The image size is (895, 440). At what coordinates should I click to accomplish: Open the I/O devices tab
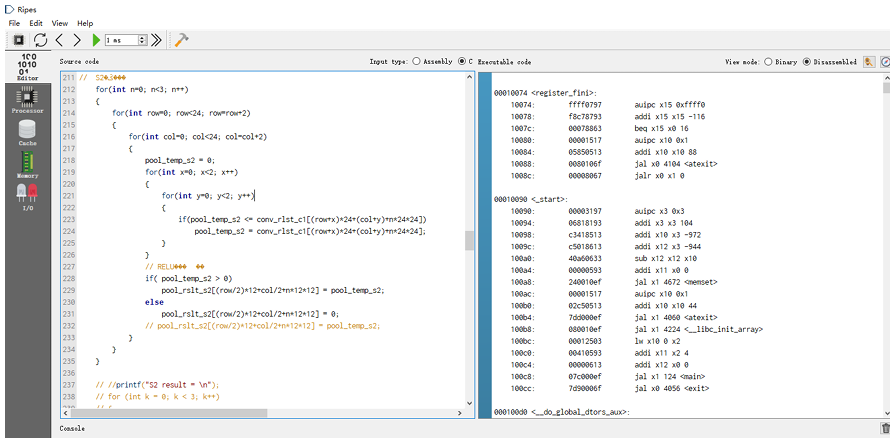click(27, 195)
